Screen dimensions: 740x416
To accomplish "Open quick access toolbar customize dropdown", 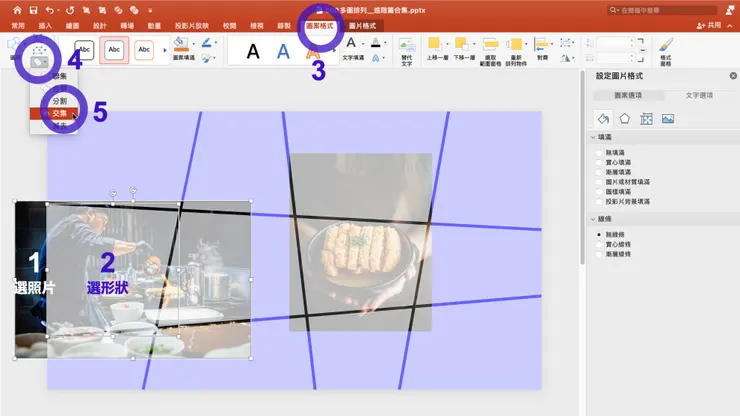I will (x=150, y=10).
